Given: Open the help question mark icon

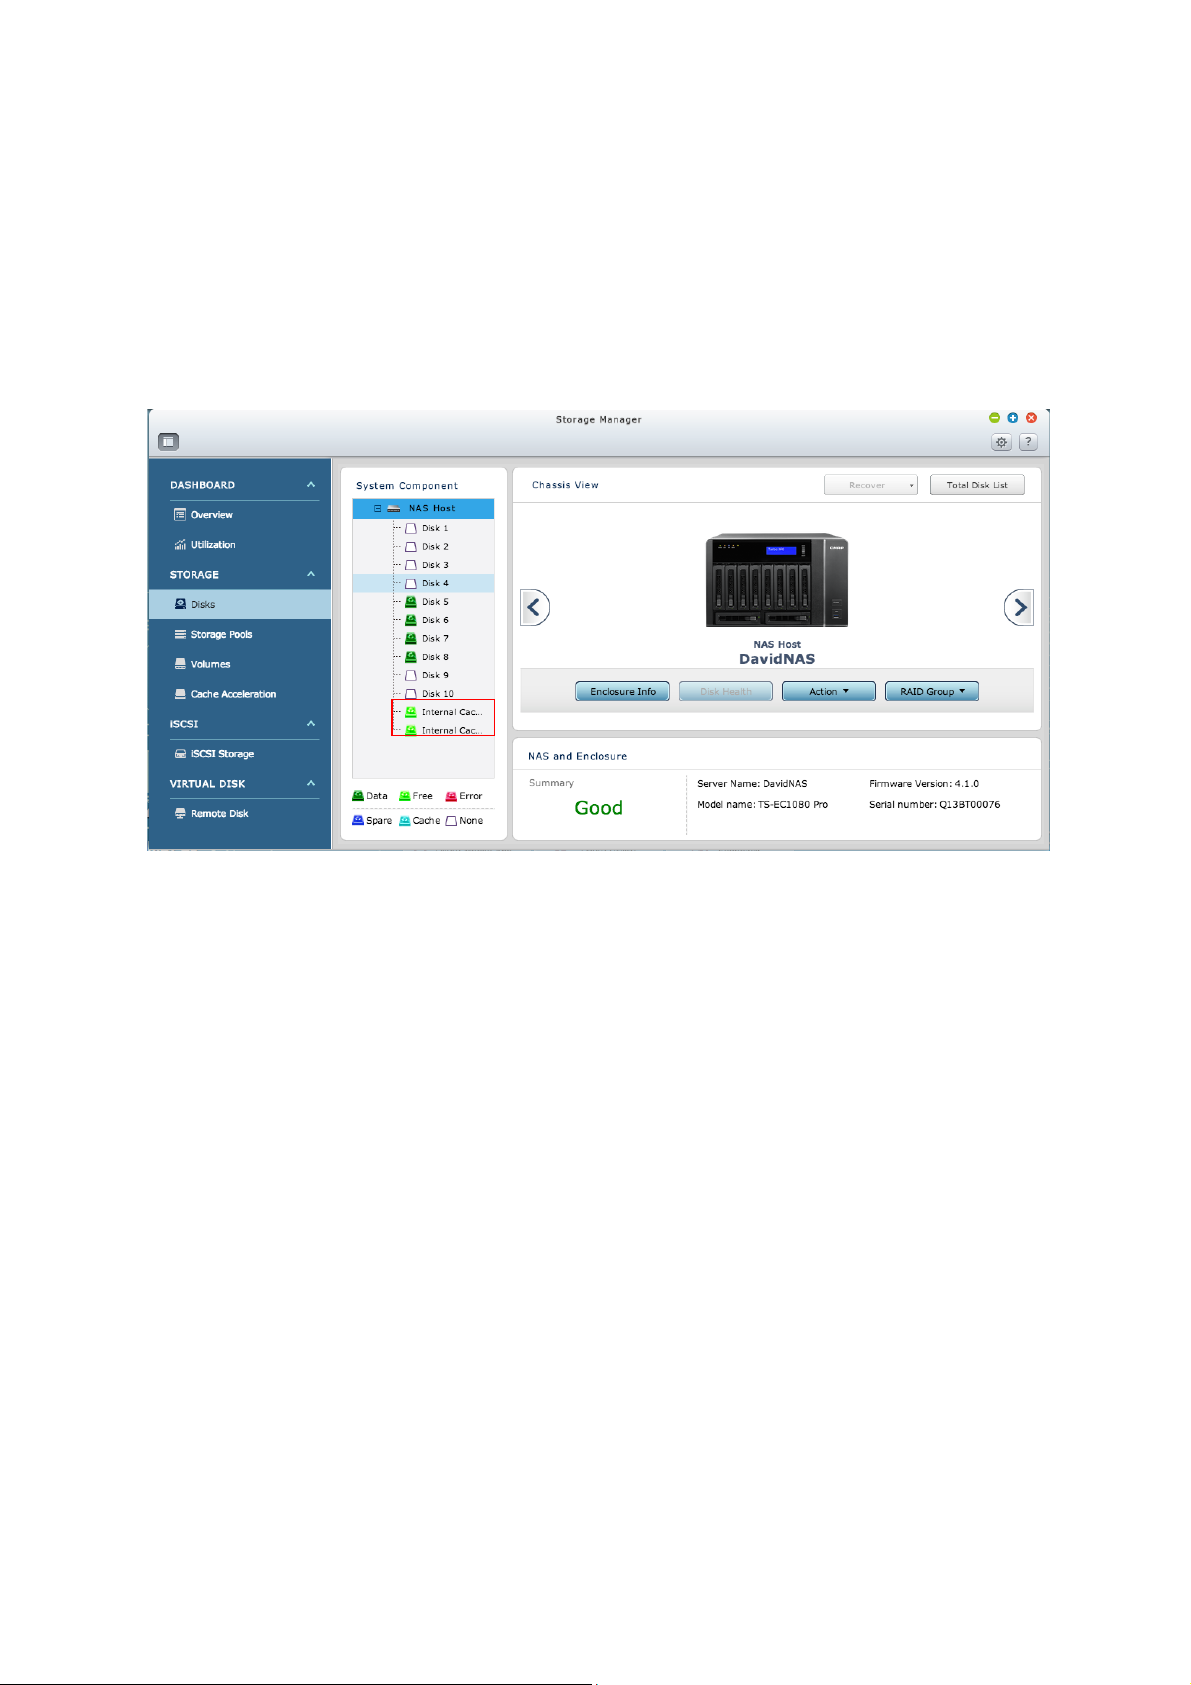Looking at the screenshot, I should coord(1028,442).
